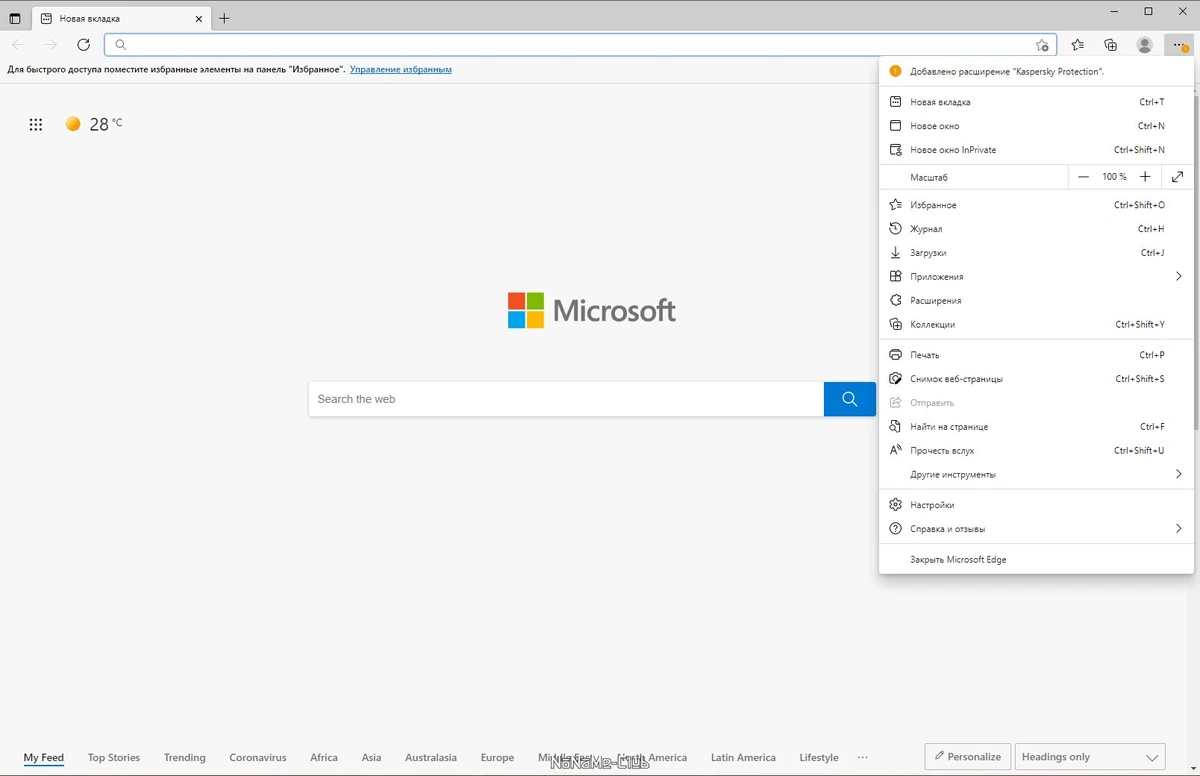This screenshot has height=776, width=1200.
Task: Select the Lifestyle feed tab
Action: tap(819, 758)
